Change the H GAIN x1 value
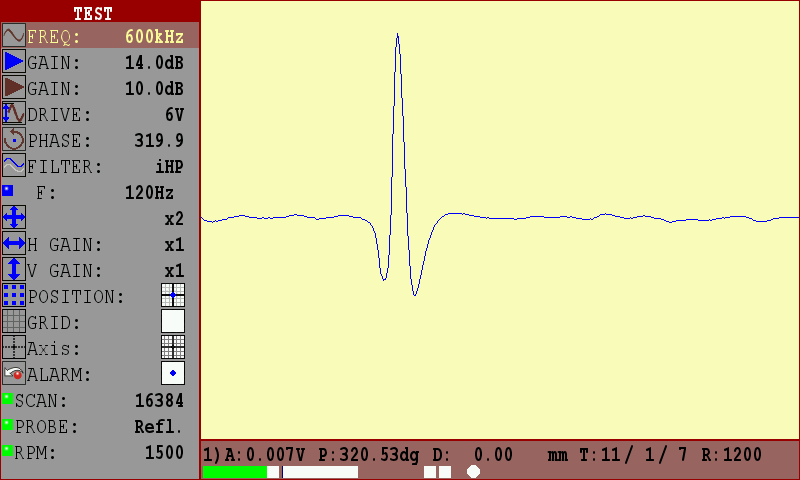The width and height of the screenshot is (800, 480). click(174, 245)
